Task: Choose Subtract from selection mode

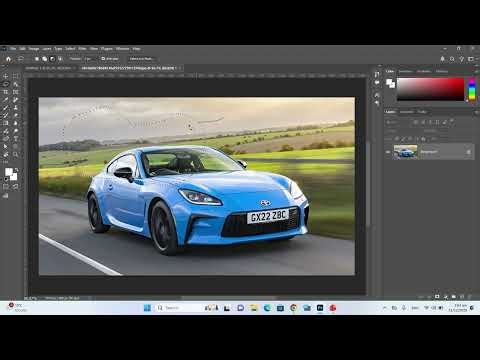Action: [x=52, y=59]
